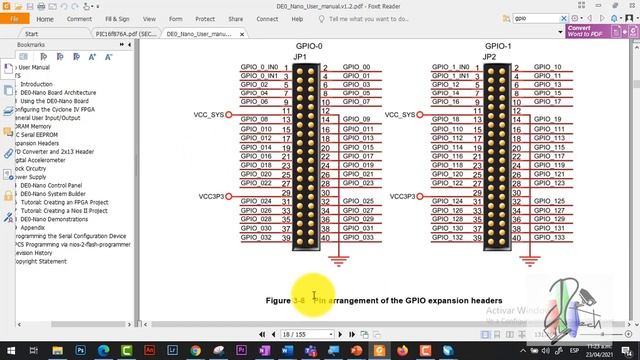Click the first bookmark flag icon in Bookmarks toolbar
Screen dimensions: 640x360
coord(43,57)
